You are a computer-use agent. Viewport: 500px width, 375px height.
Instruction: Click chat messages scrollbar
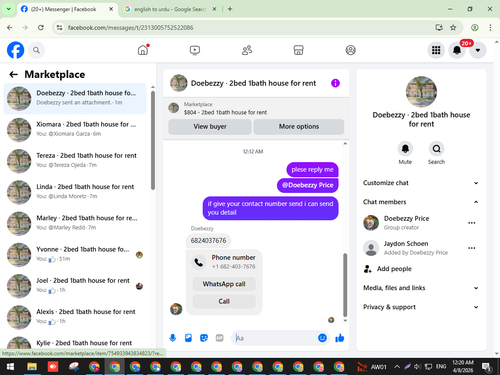pyautogui.click(x=345, y=285)
